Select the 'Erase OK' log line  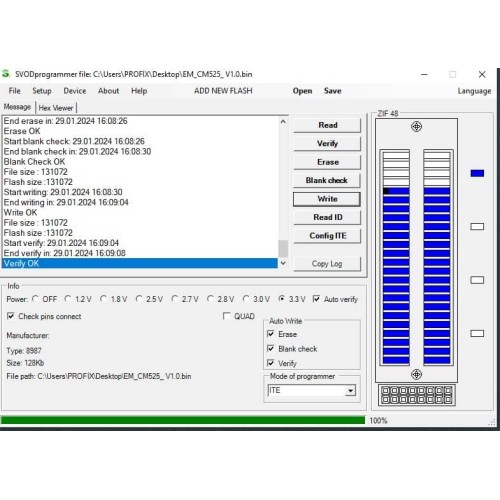[x=140, y=131]
